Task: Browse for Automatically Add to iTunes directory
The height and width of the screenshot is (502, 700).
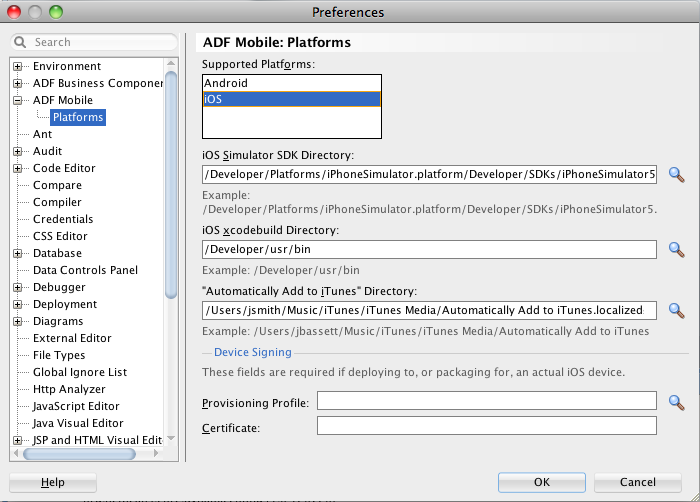Action: [677, 310]
